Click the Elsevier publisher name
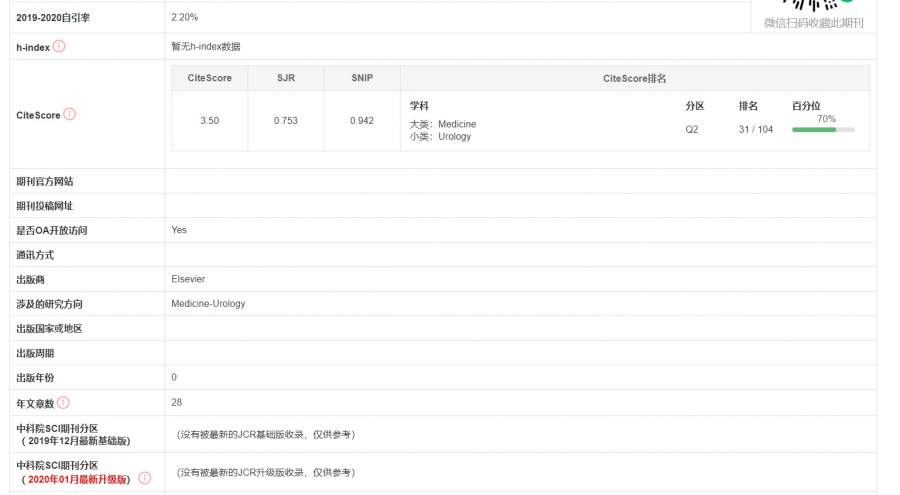900x495 pixels. [188, 279]
